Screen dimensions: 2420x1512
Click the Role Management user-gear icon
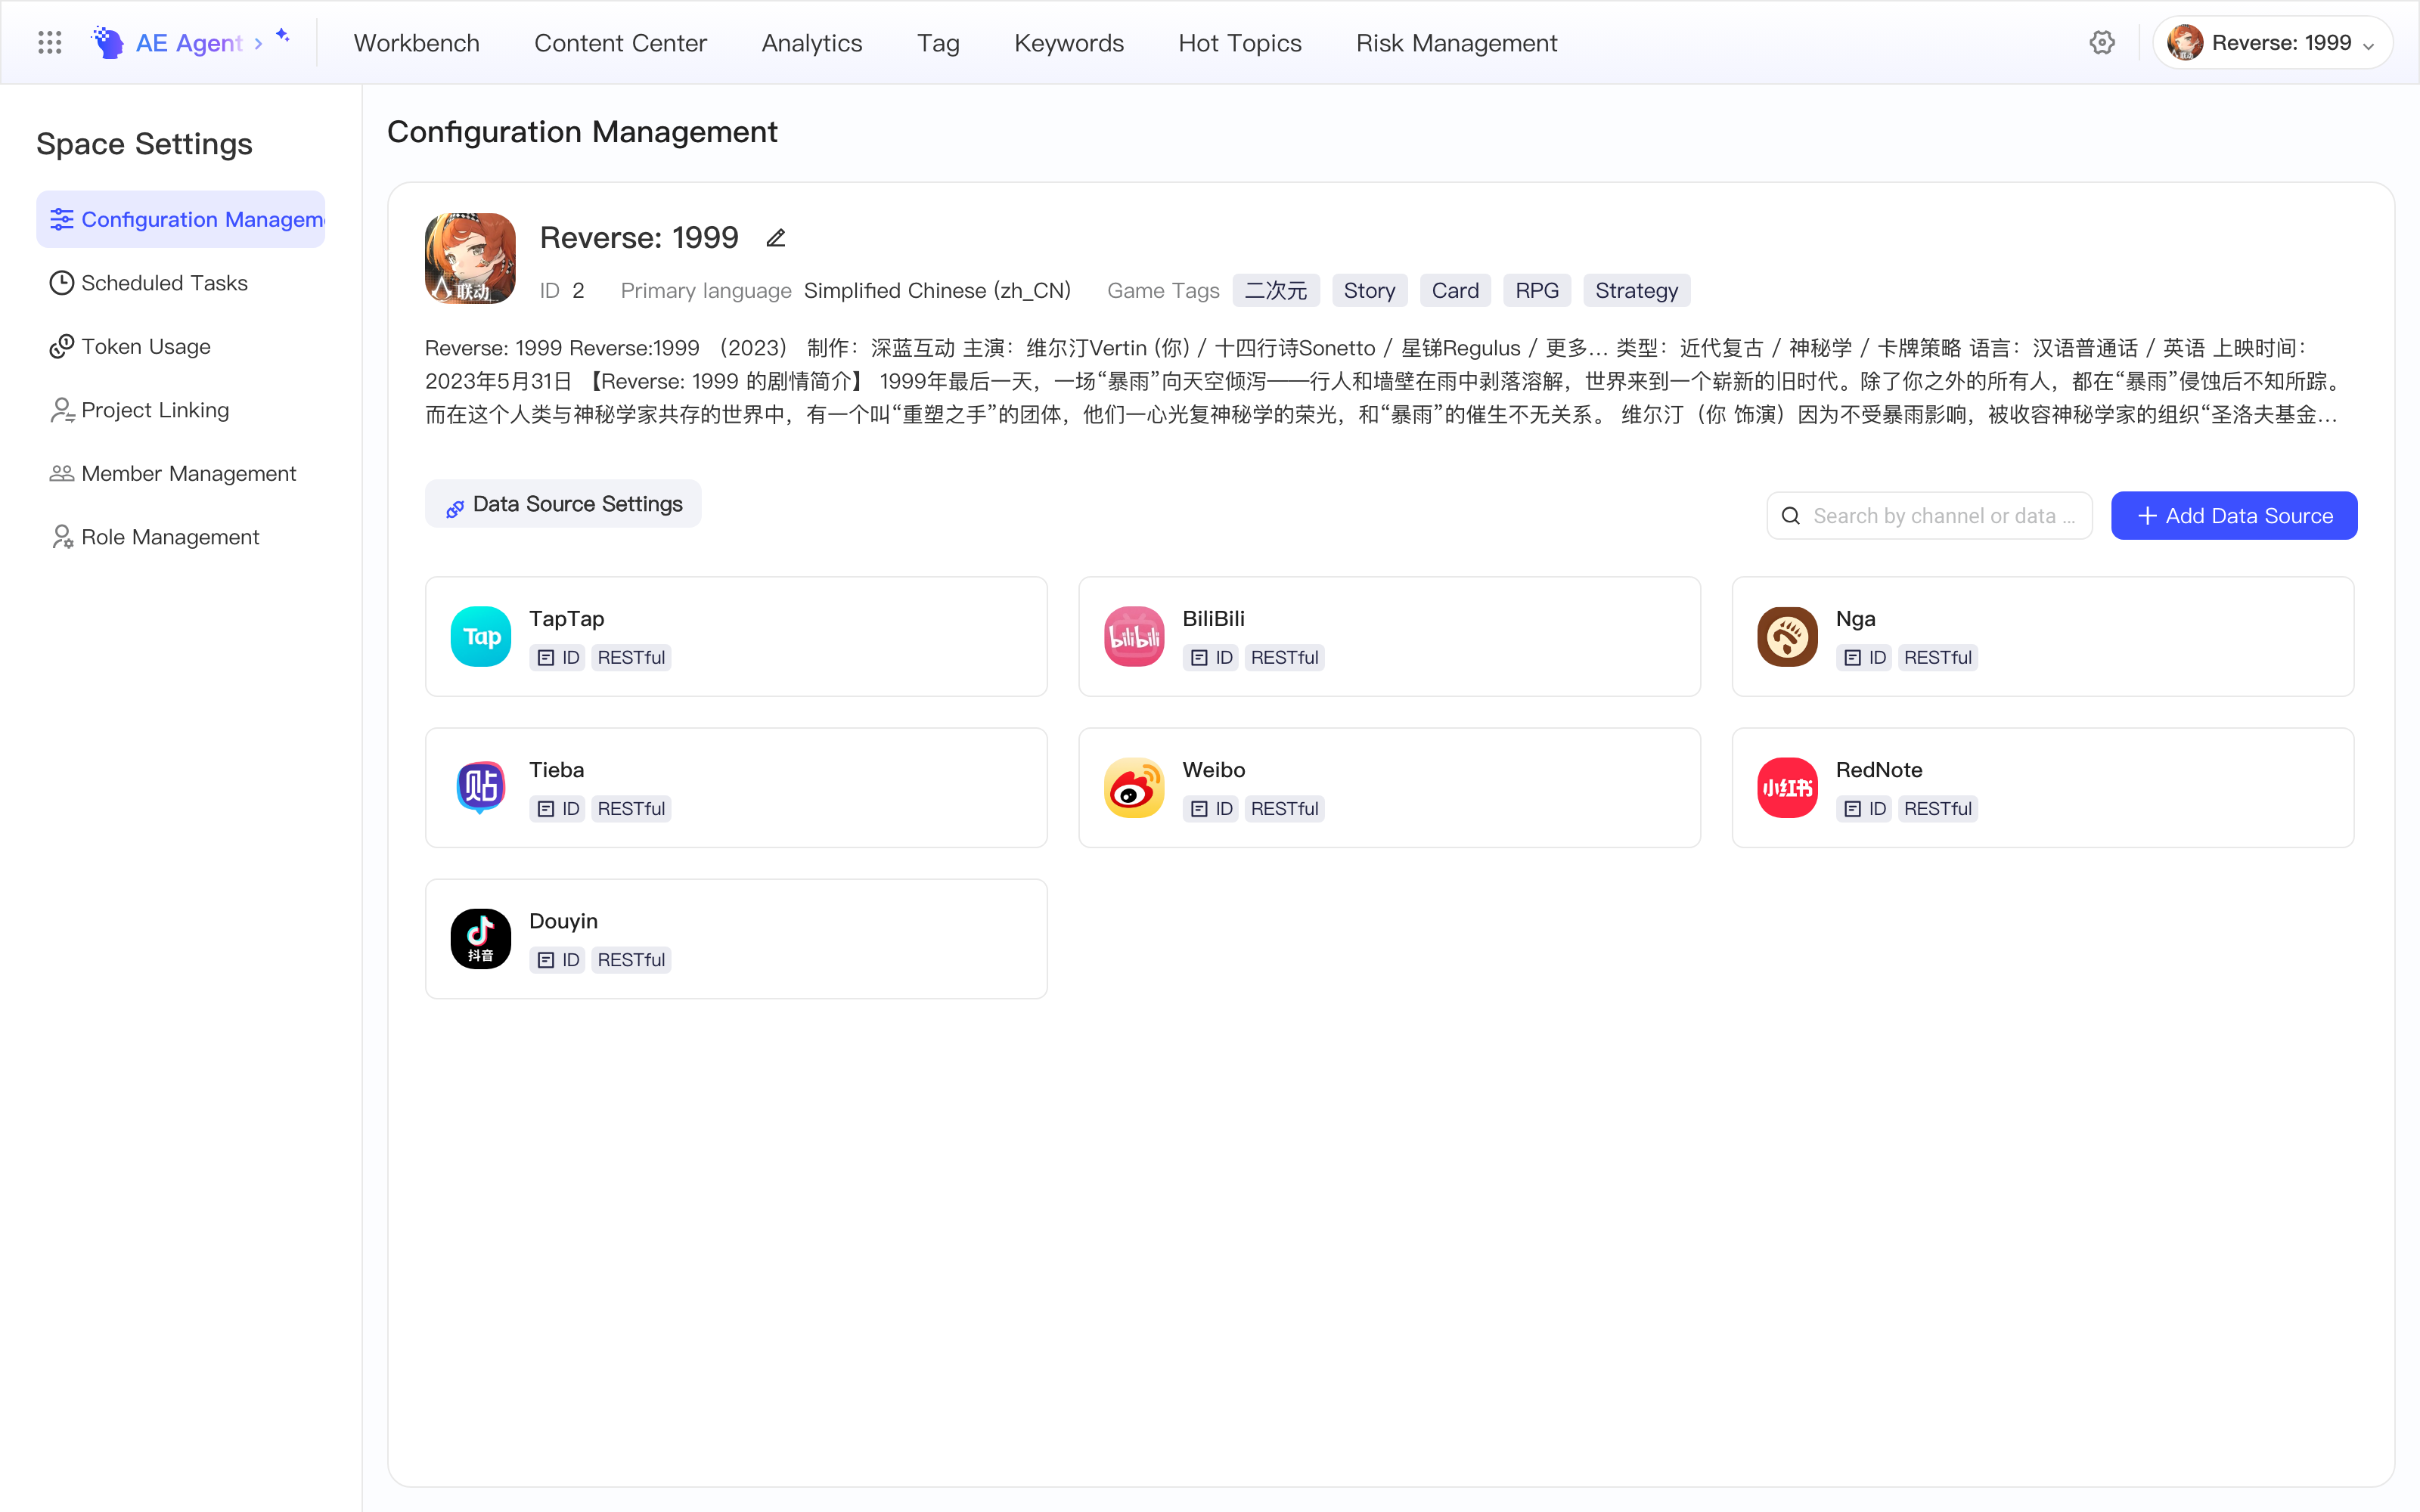(62, 537)
